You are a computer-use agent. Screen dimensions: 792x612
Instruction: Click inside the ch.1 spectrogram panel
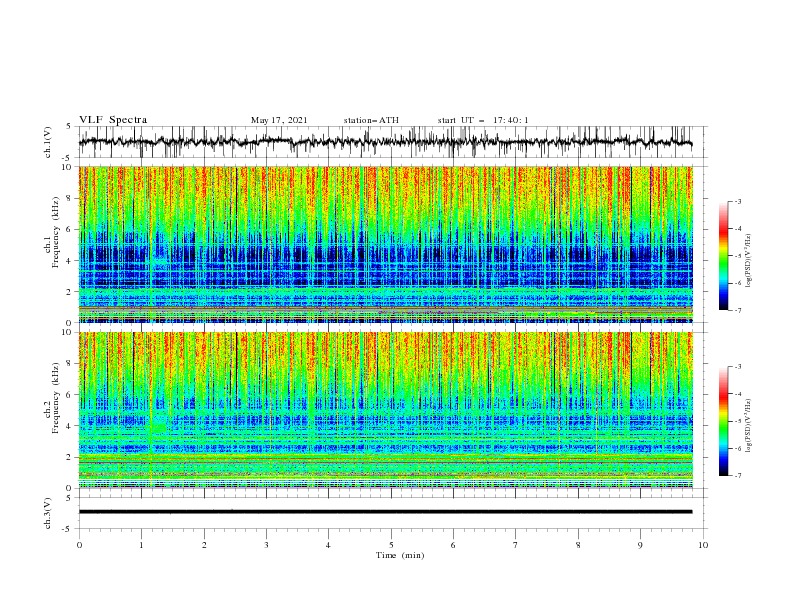385,244
